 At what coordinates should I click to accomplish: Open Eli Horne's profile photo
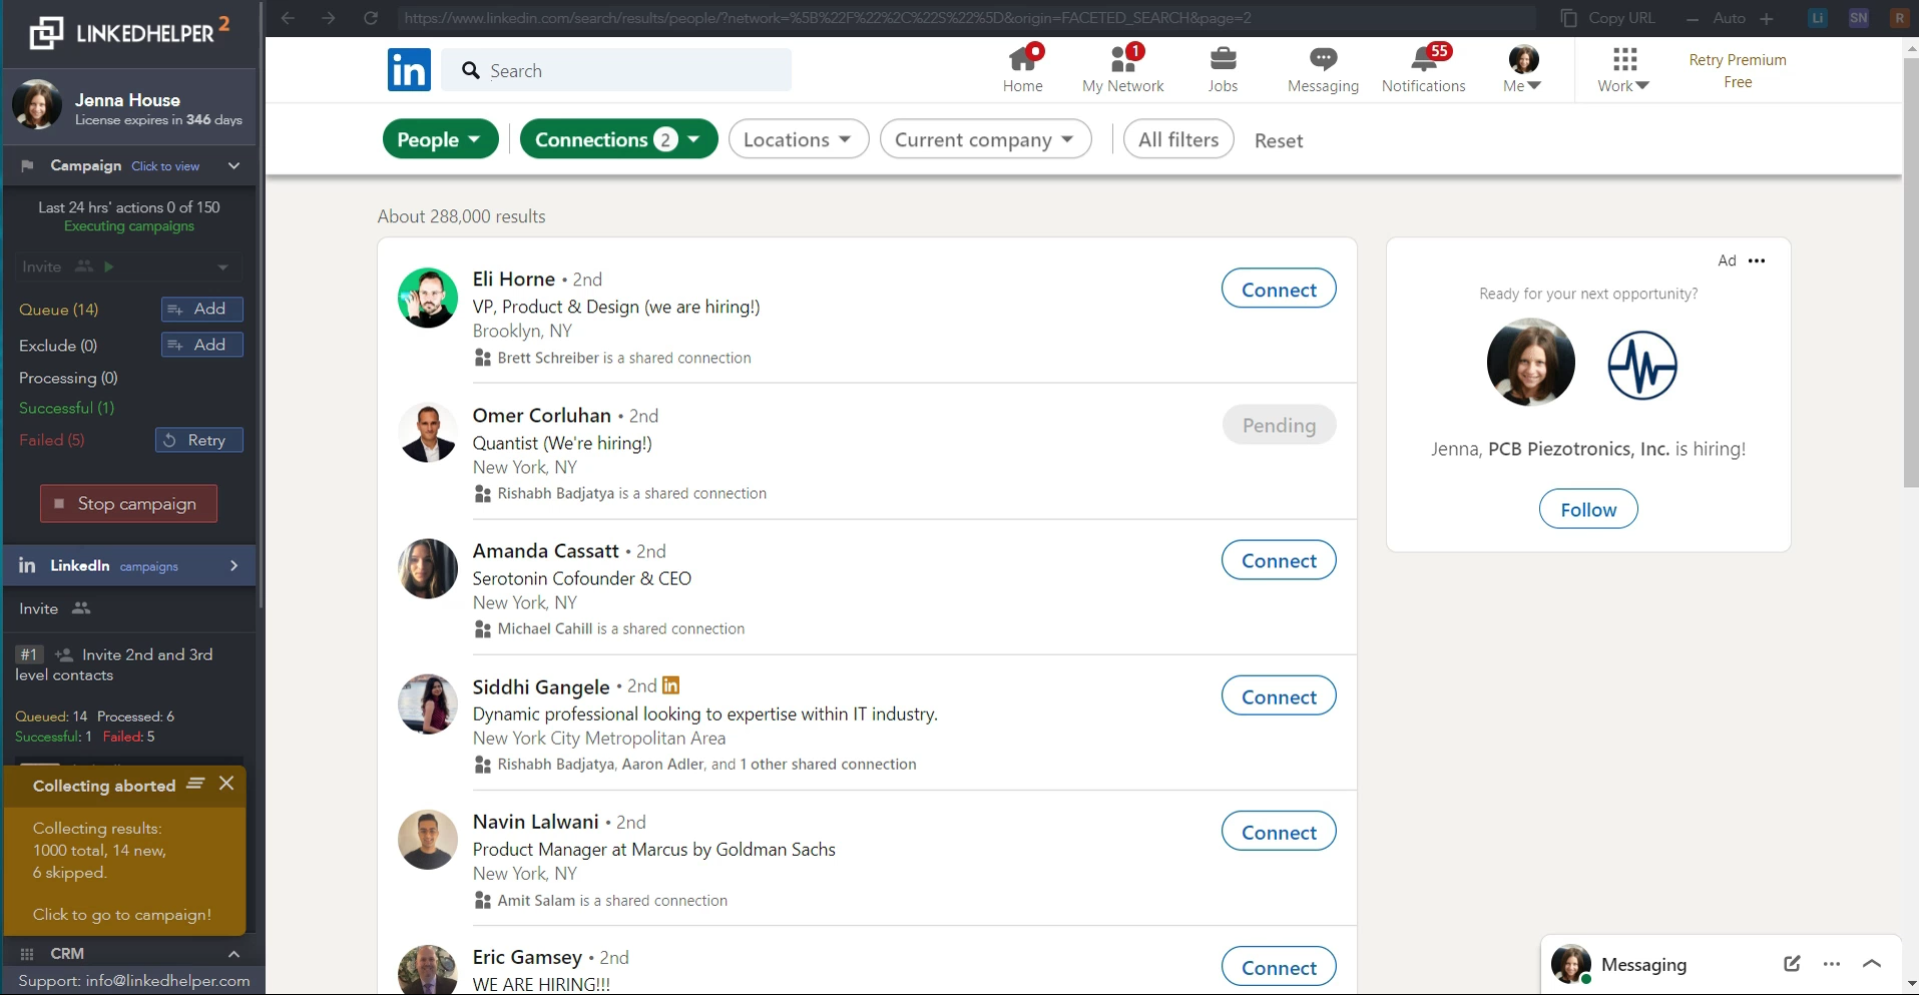point(427,297)
